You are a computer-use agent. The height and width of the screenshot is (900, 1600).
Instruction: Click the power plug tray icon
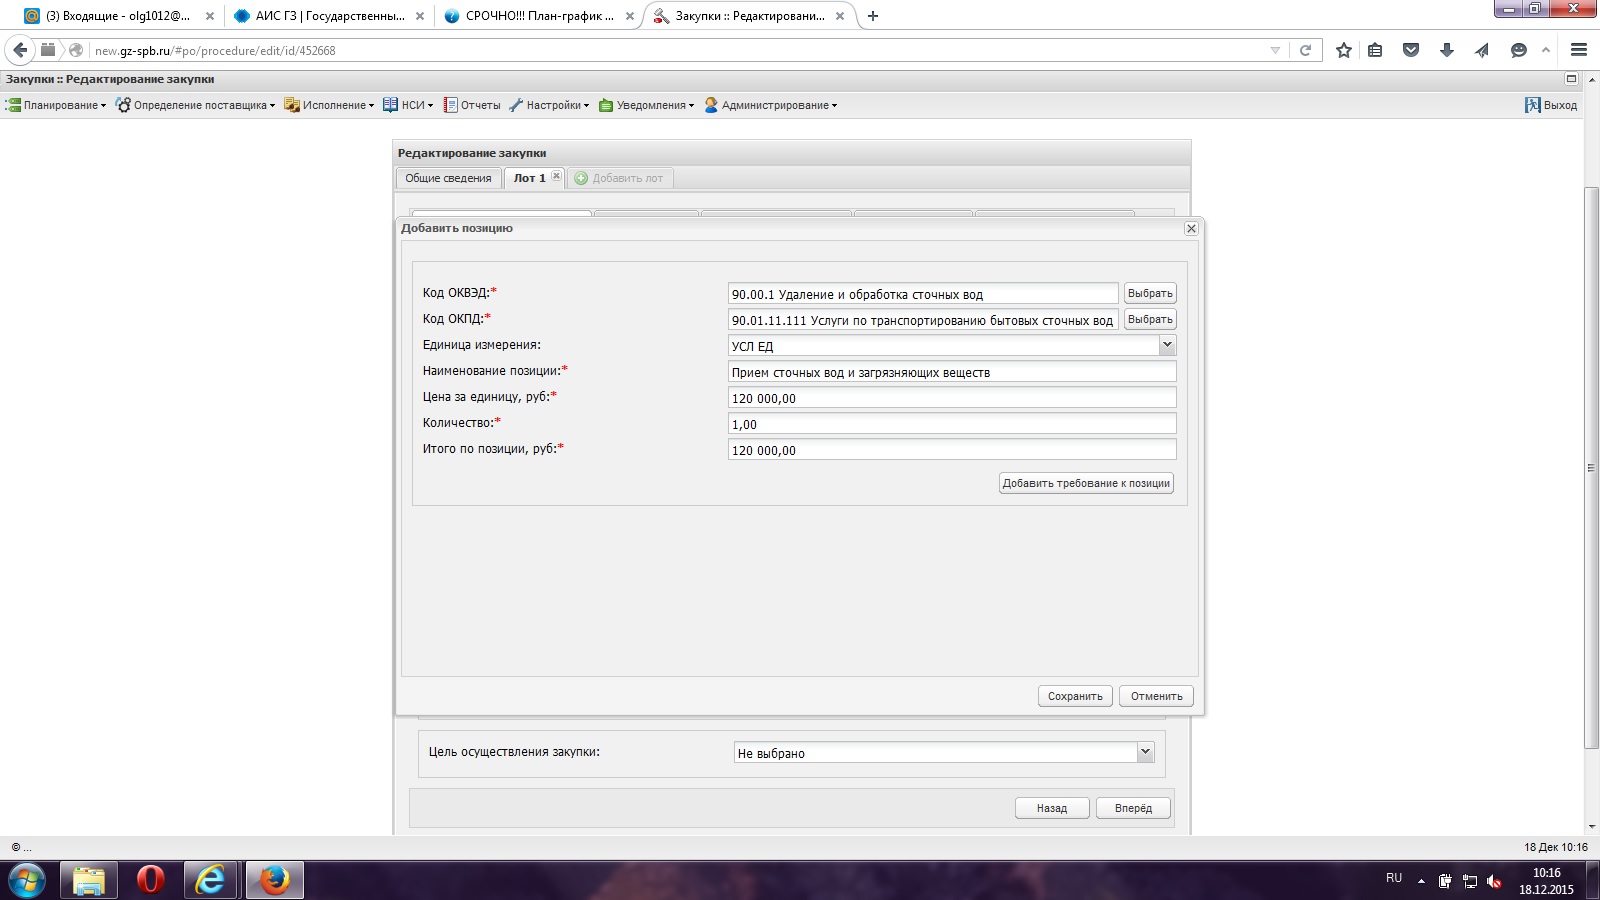(1445, 881)
